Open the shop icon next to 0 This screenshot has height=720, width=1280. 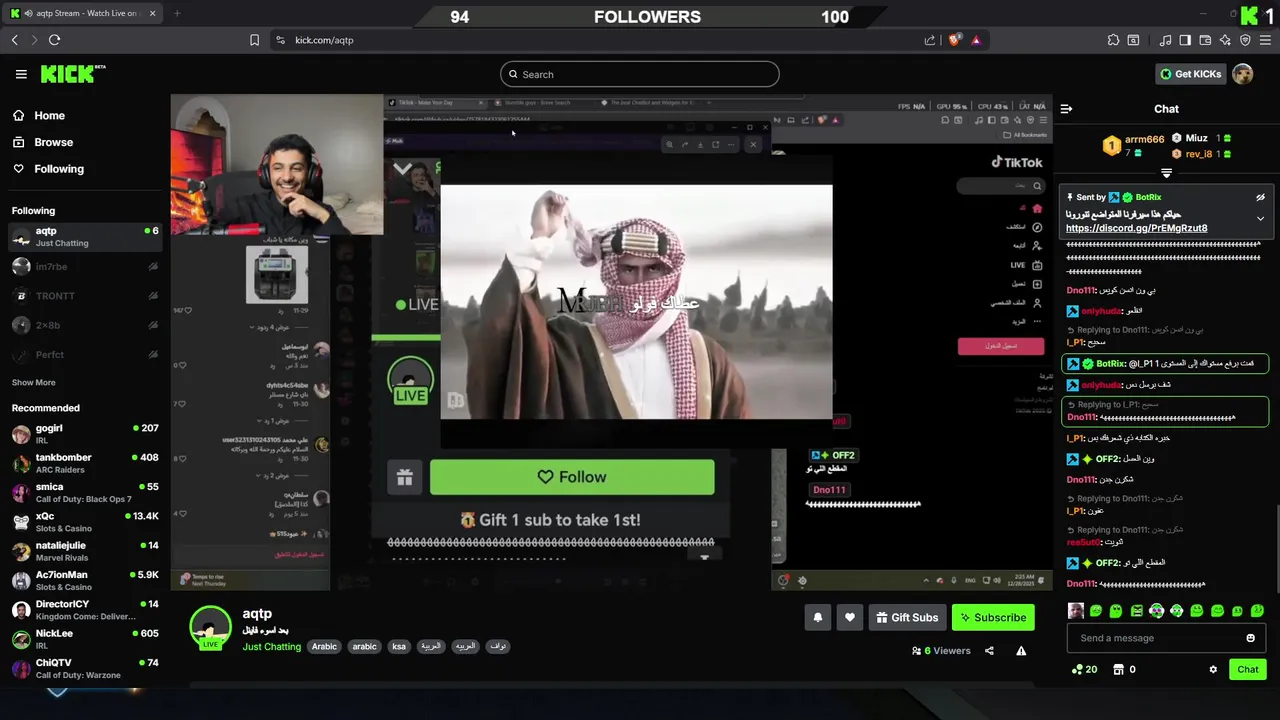click(x=1119, y=669)
